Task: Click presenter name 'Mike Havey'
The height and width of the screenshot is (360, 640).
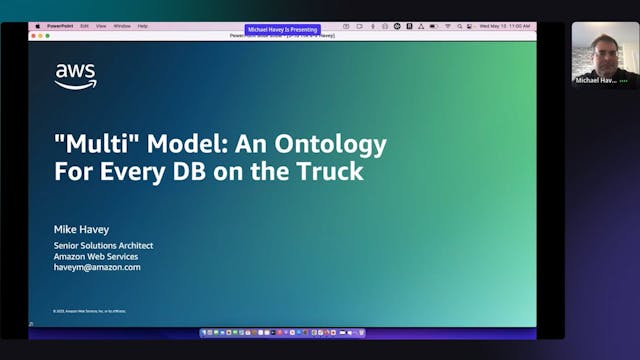Action: coord(81,229)
